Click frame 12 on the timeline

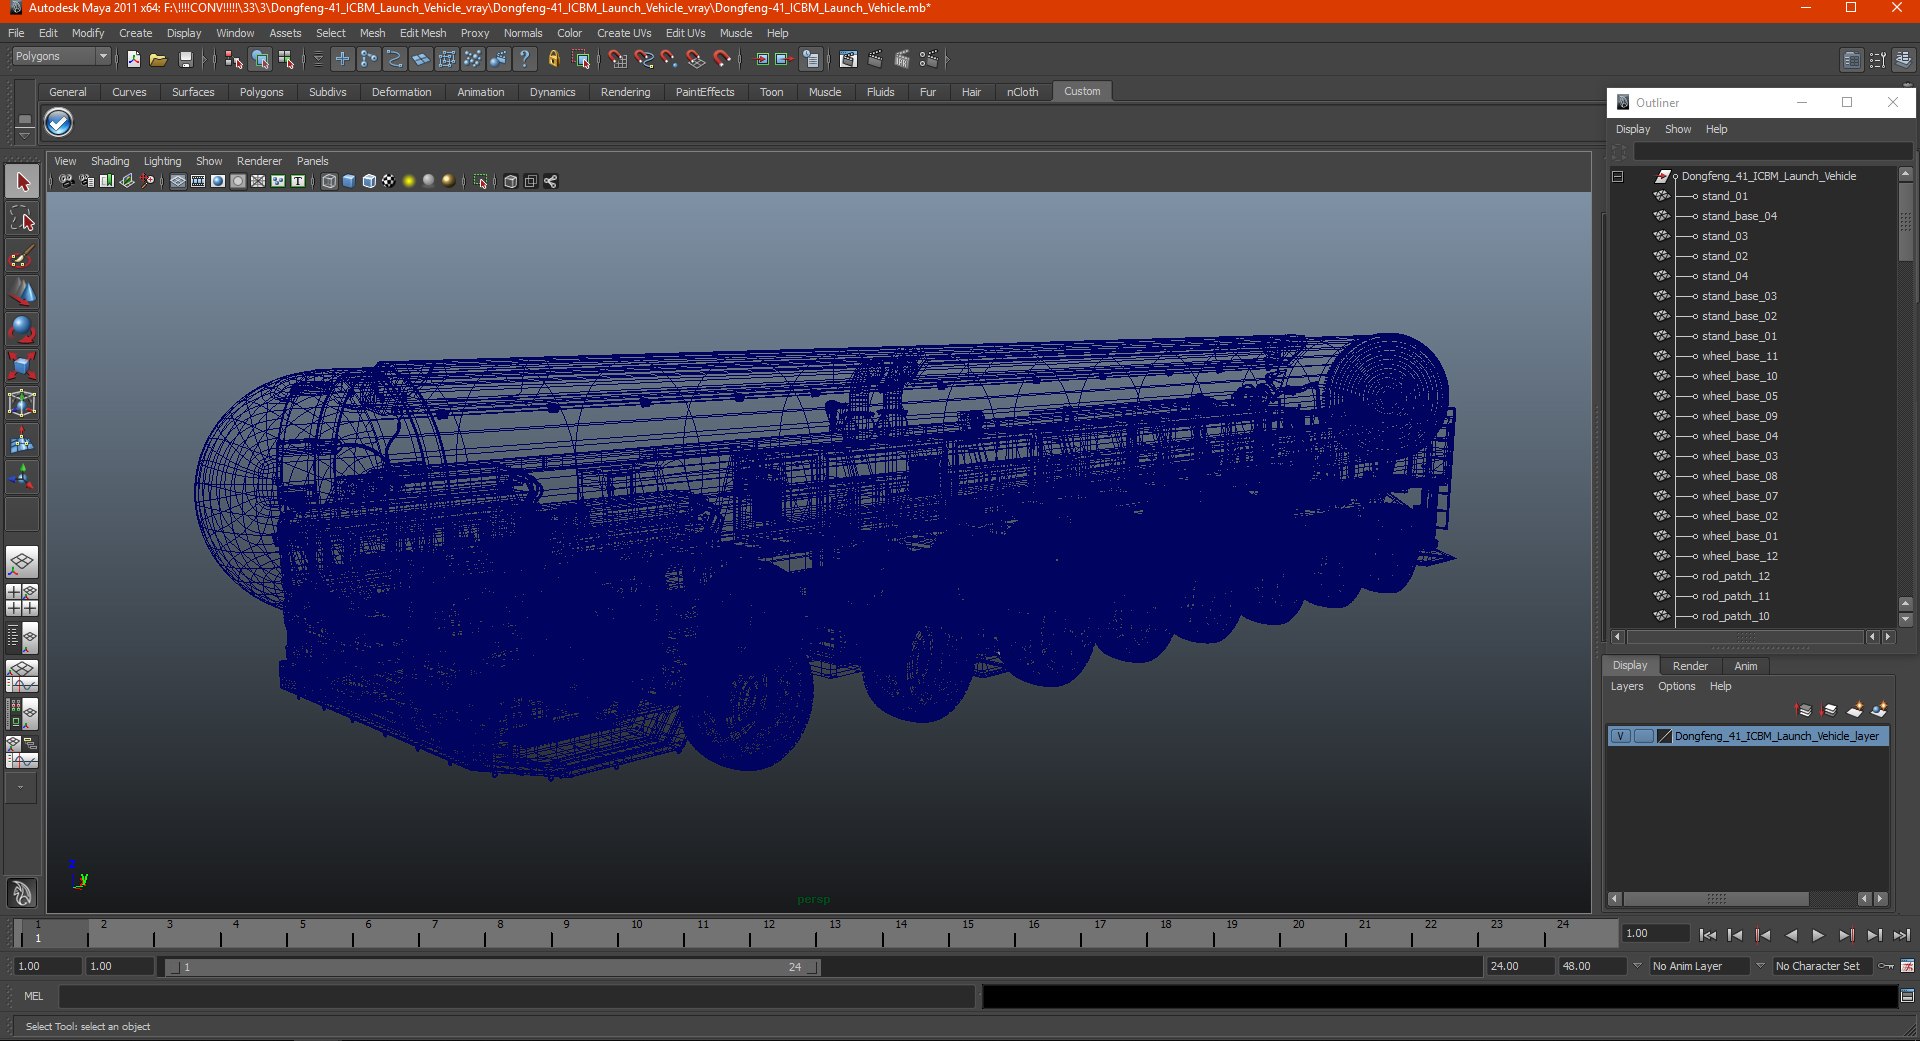(768, 933)
